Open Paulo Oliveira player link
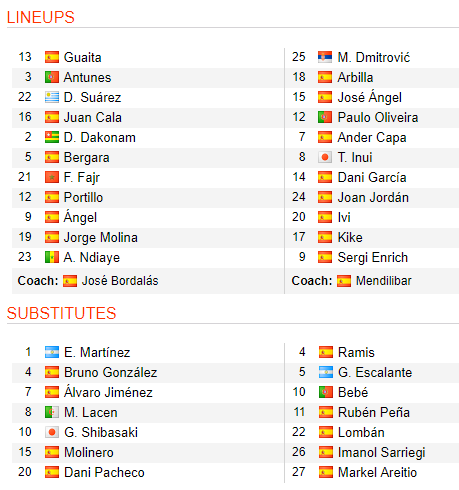Viewport: 459px width, 490px height. click(378, 117)
